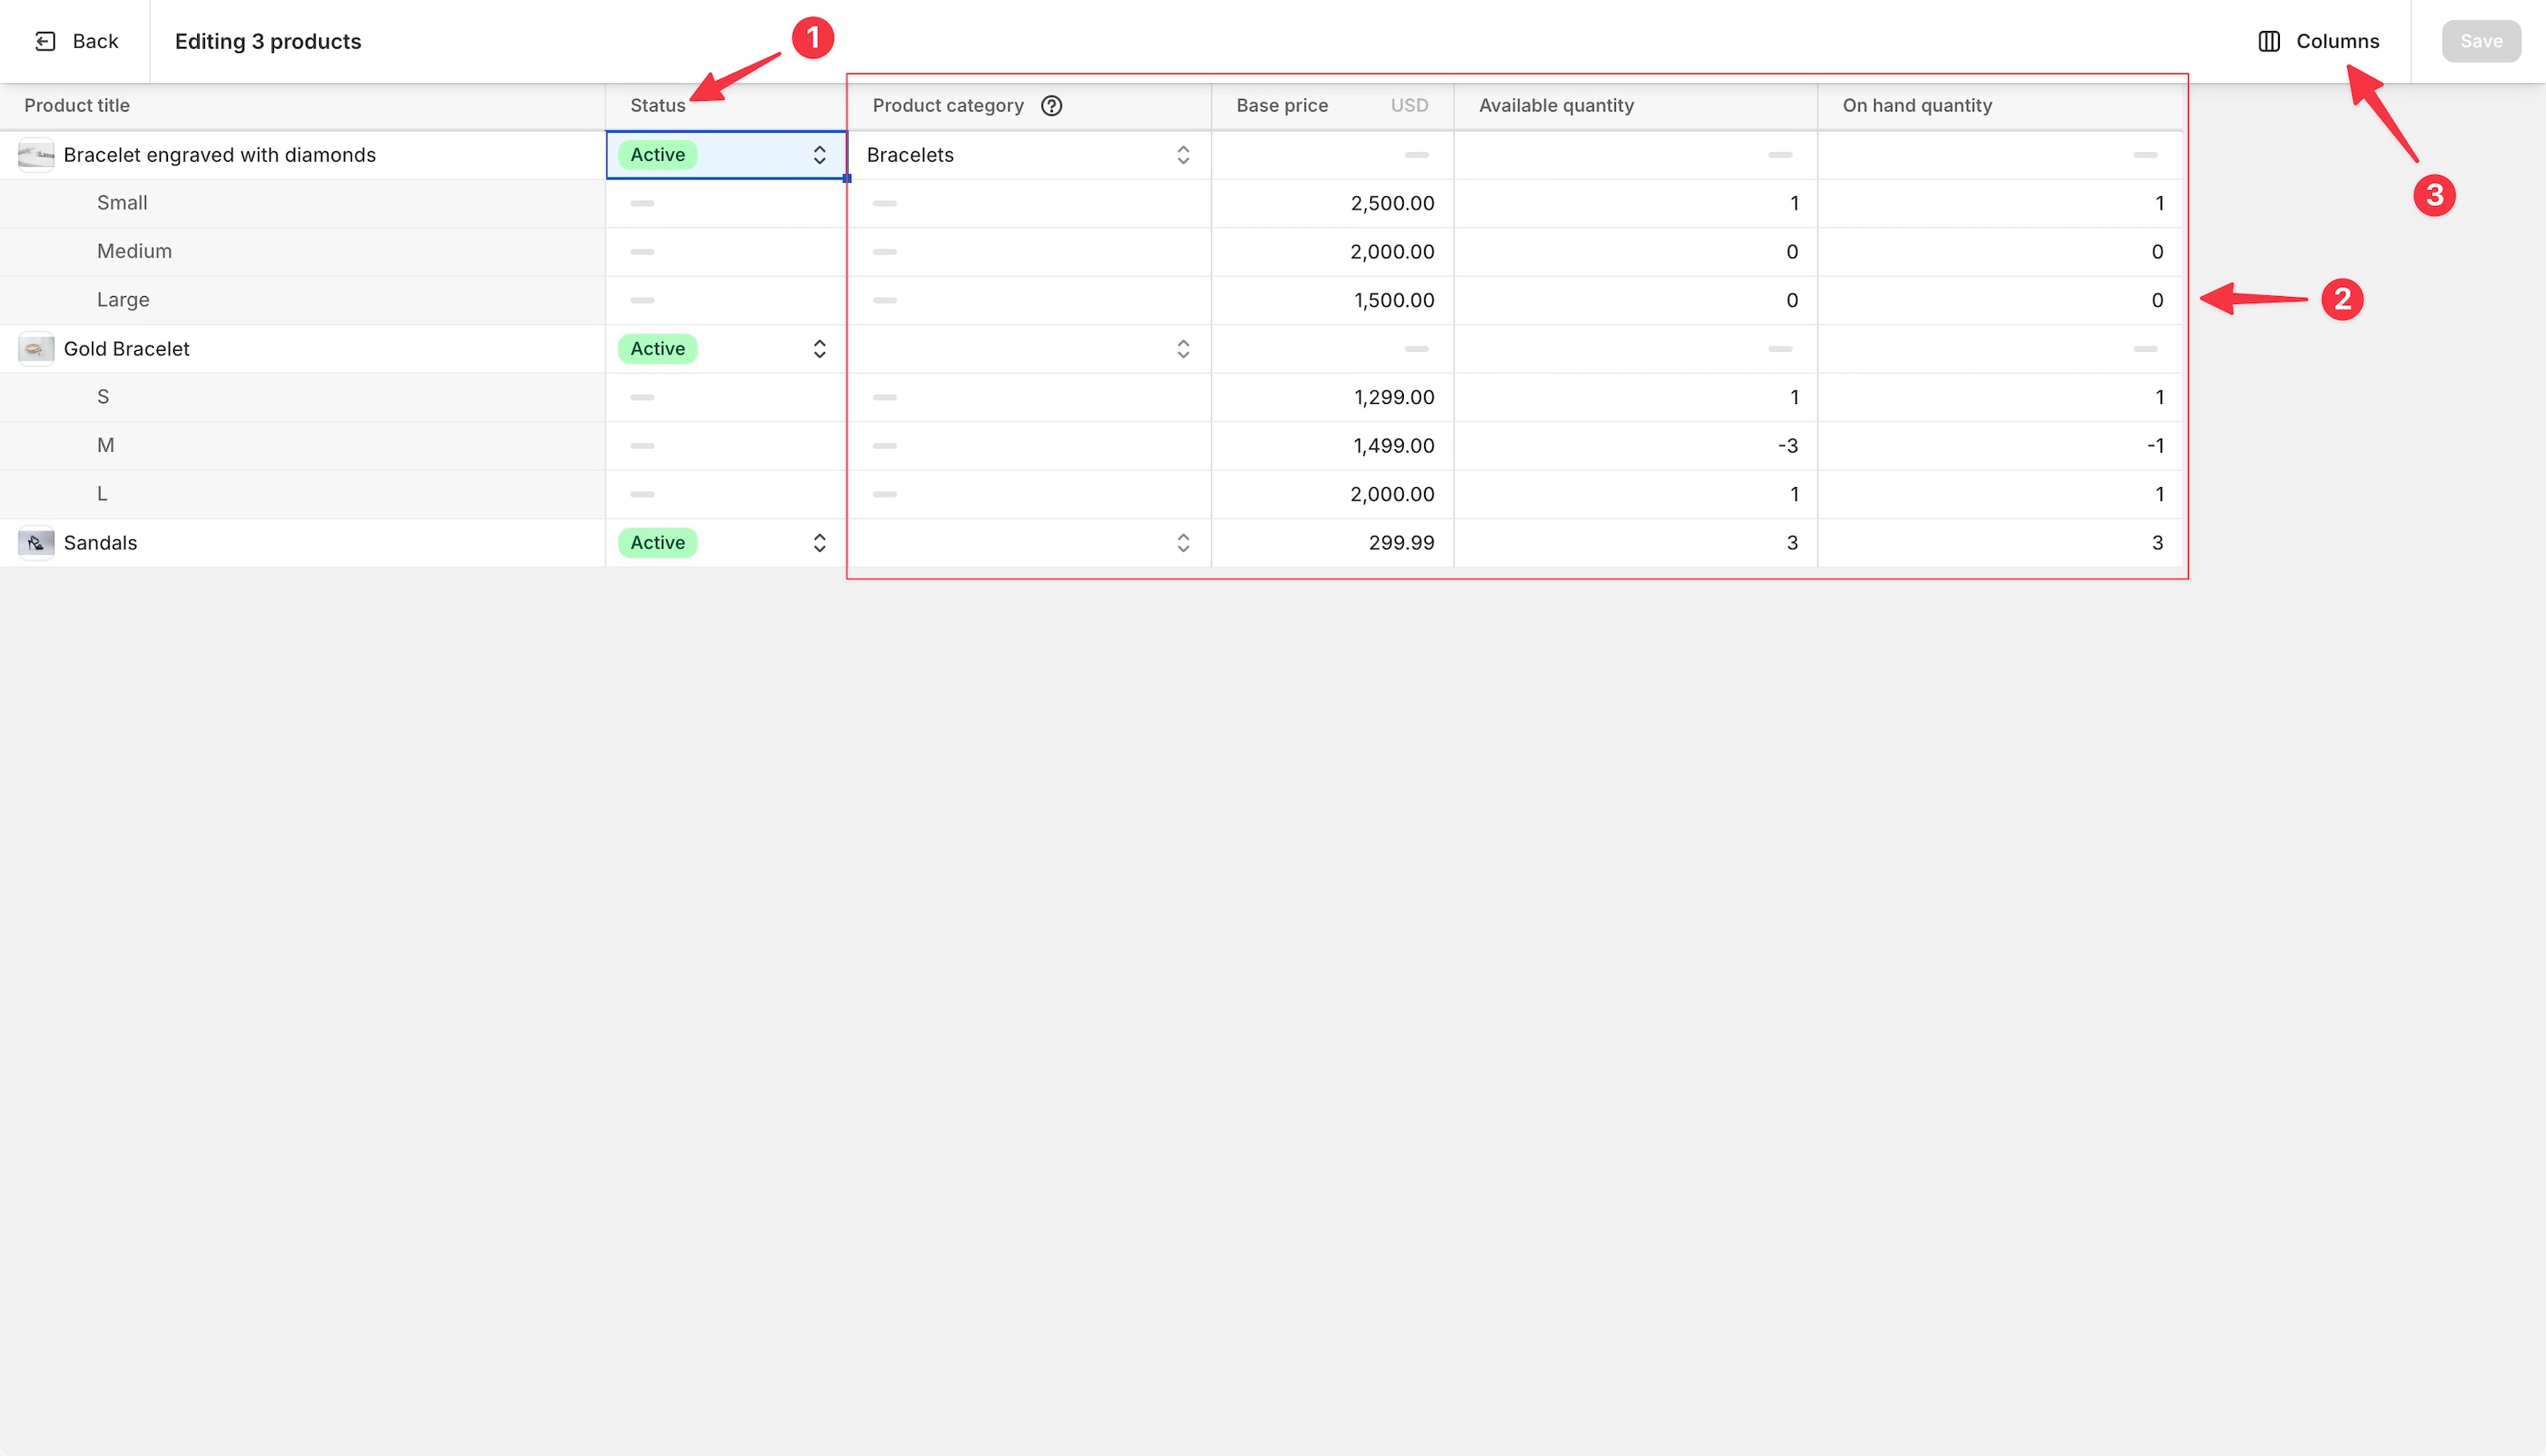
Task: Click the Bracelet engraved with diamonds title
Action: (x=220, y=155)
